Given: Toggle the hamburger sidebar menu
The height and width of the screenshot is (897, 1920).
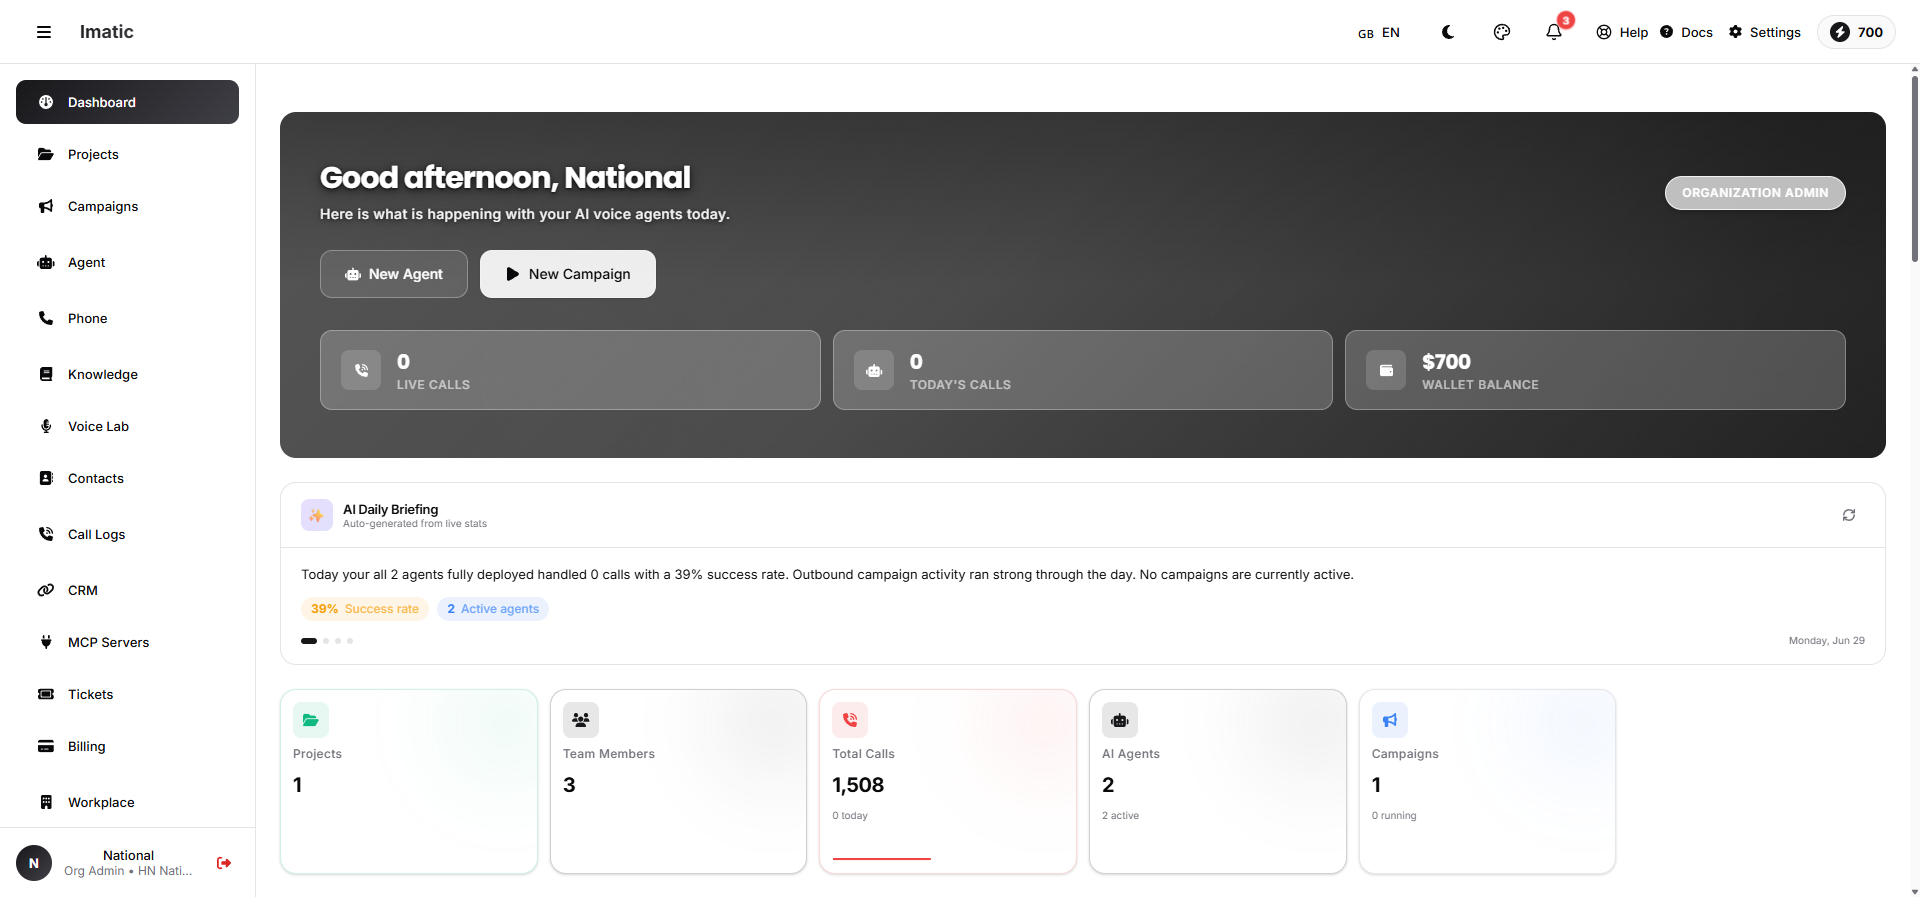Looking at the screenshot, I should pyautogui.click(x=44, y=32).
